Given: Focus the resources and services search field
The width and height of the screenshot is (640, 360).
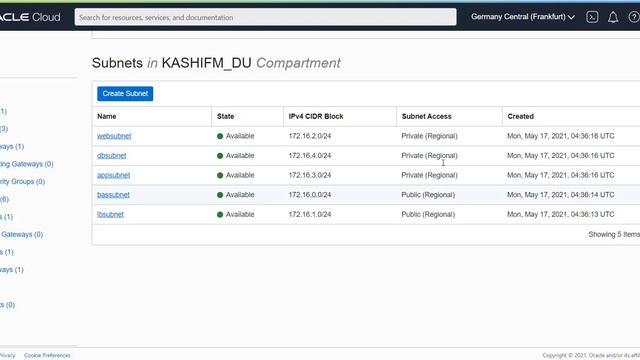Looking at the screenshot, I should pyautogui.click(x=265, y=17).
